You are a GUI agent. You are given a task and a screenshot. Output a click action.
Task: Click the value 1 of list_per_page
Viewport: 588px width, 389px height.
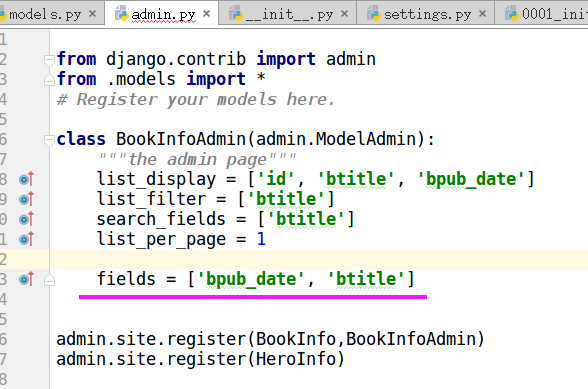[261, 239]
